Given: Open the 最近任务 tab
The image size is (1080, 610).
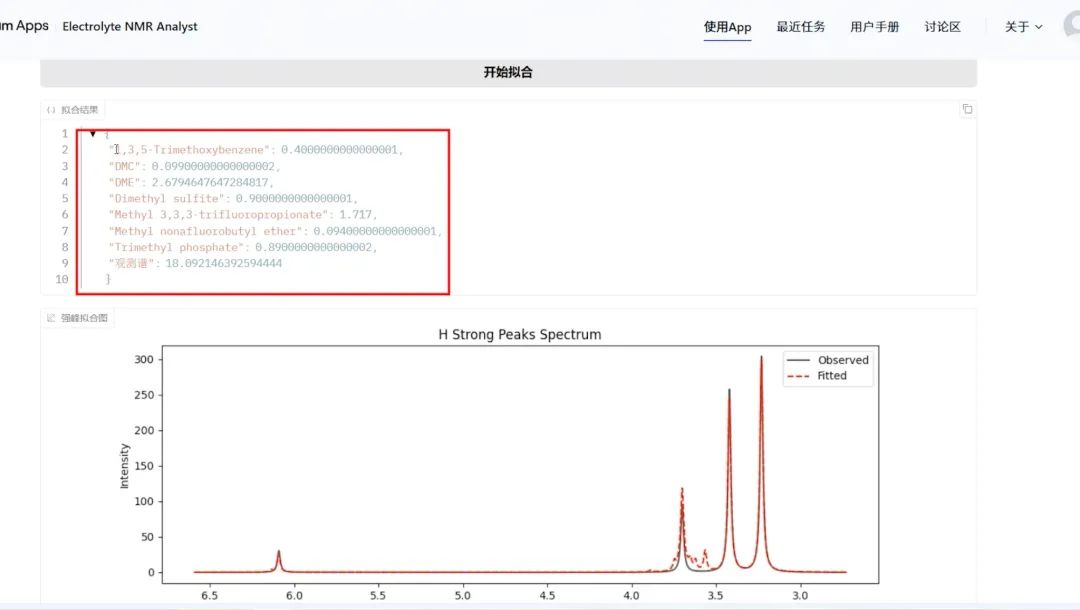Looking at the screenshot, I should pyautogui.click(x=800, y=27).
